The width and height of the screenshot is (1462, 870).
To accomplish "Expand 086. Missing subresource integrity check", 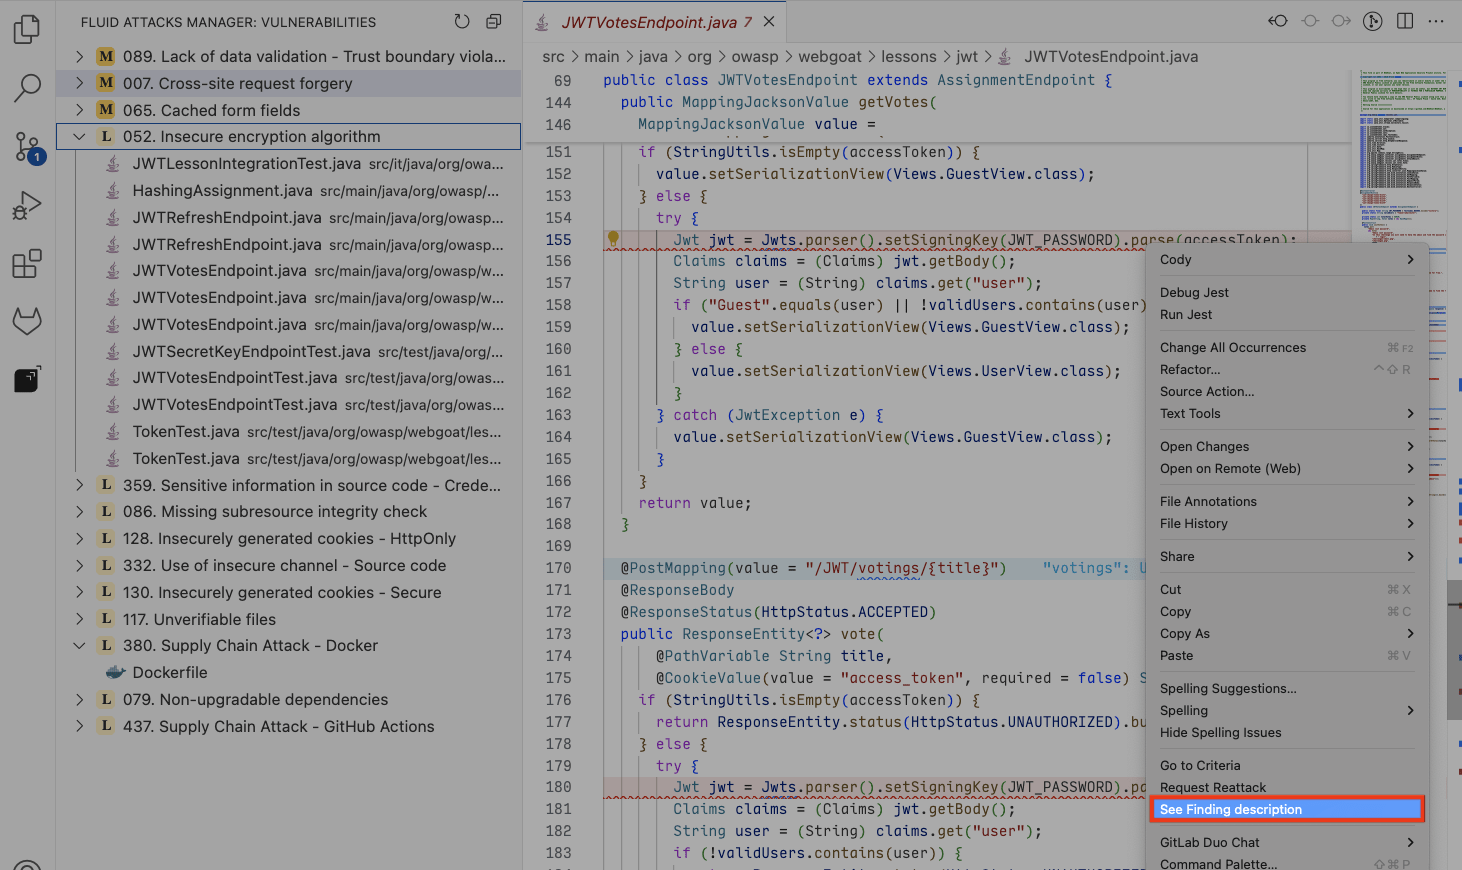I will [79, 511].
